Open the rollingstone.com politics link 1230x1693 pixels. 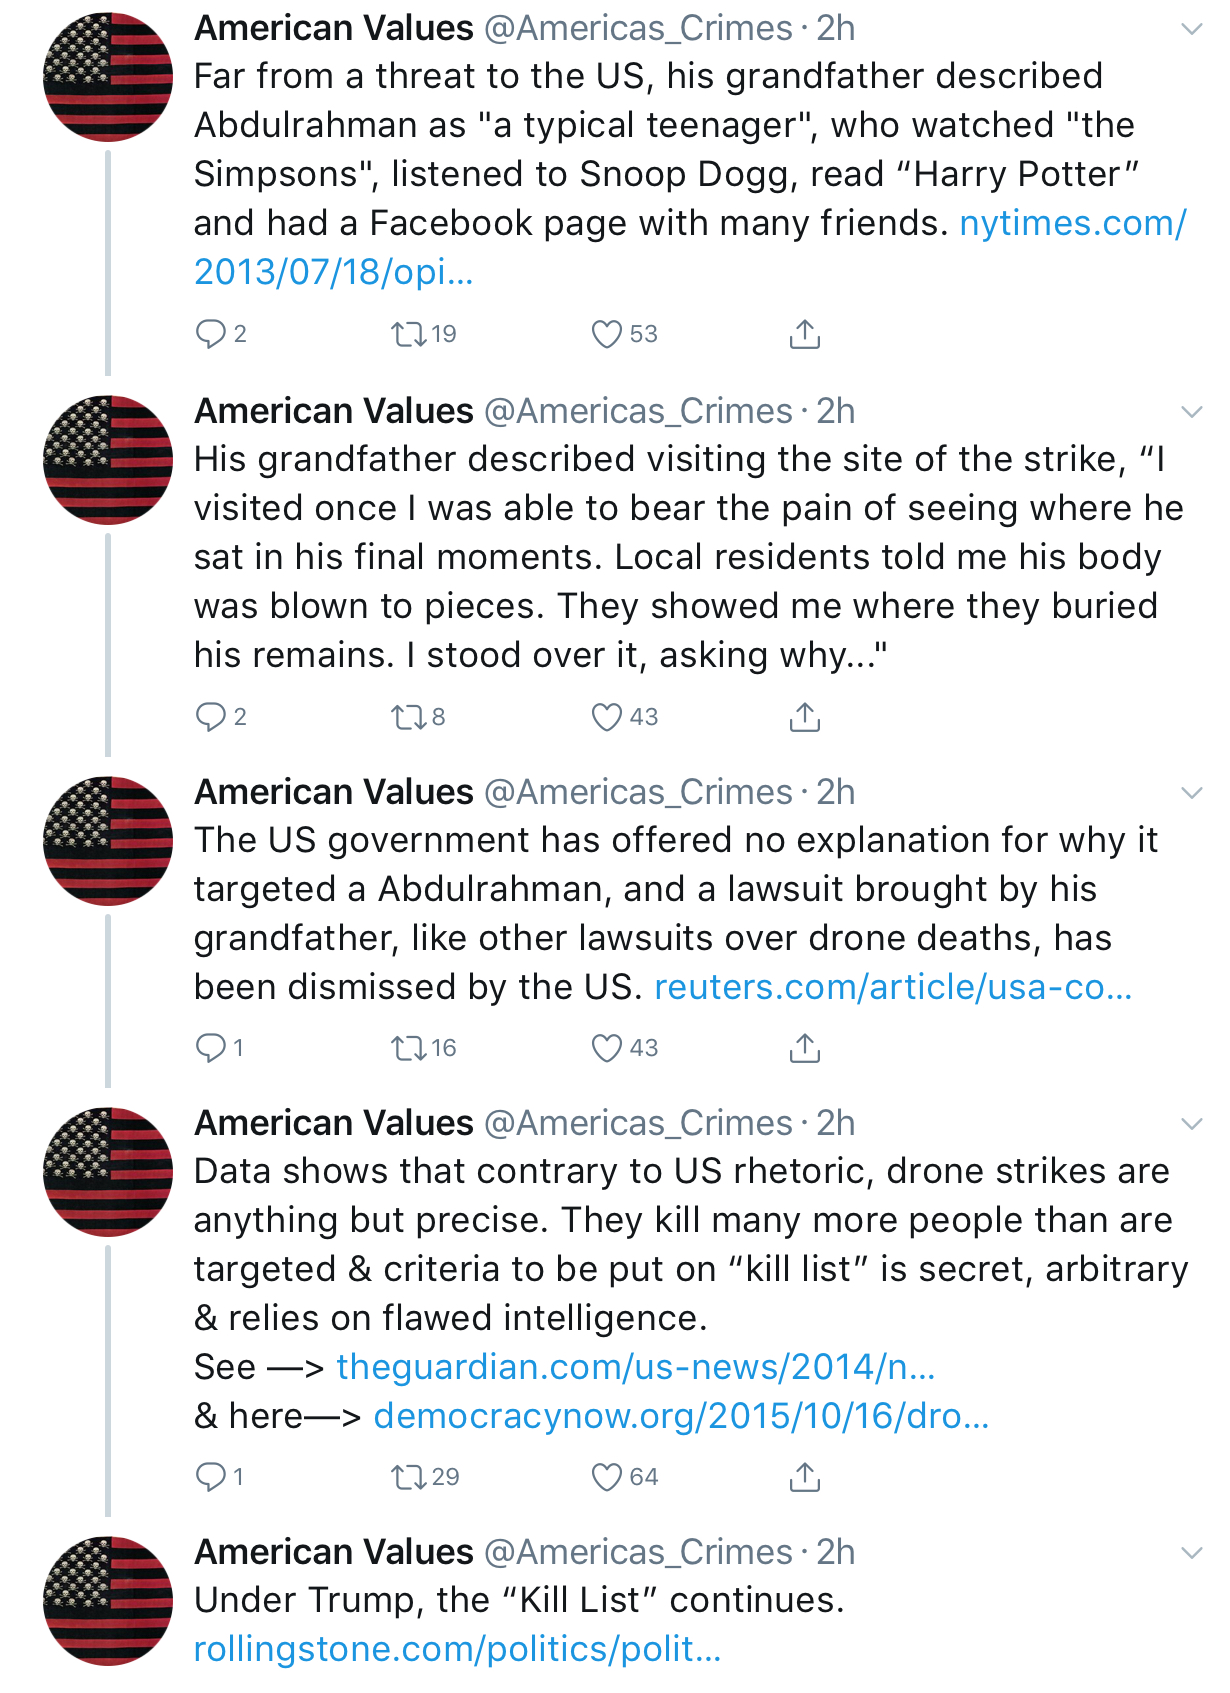click(x=457, y=1649)
